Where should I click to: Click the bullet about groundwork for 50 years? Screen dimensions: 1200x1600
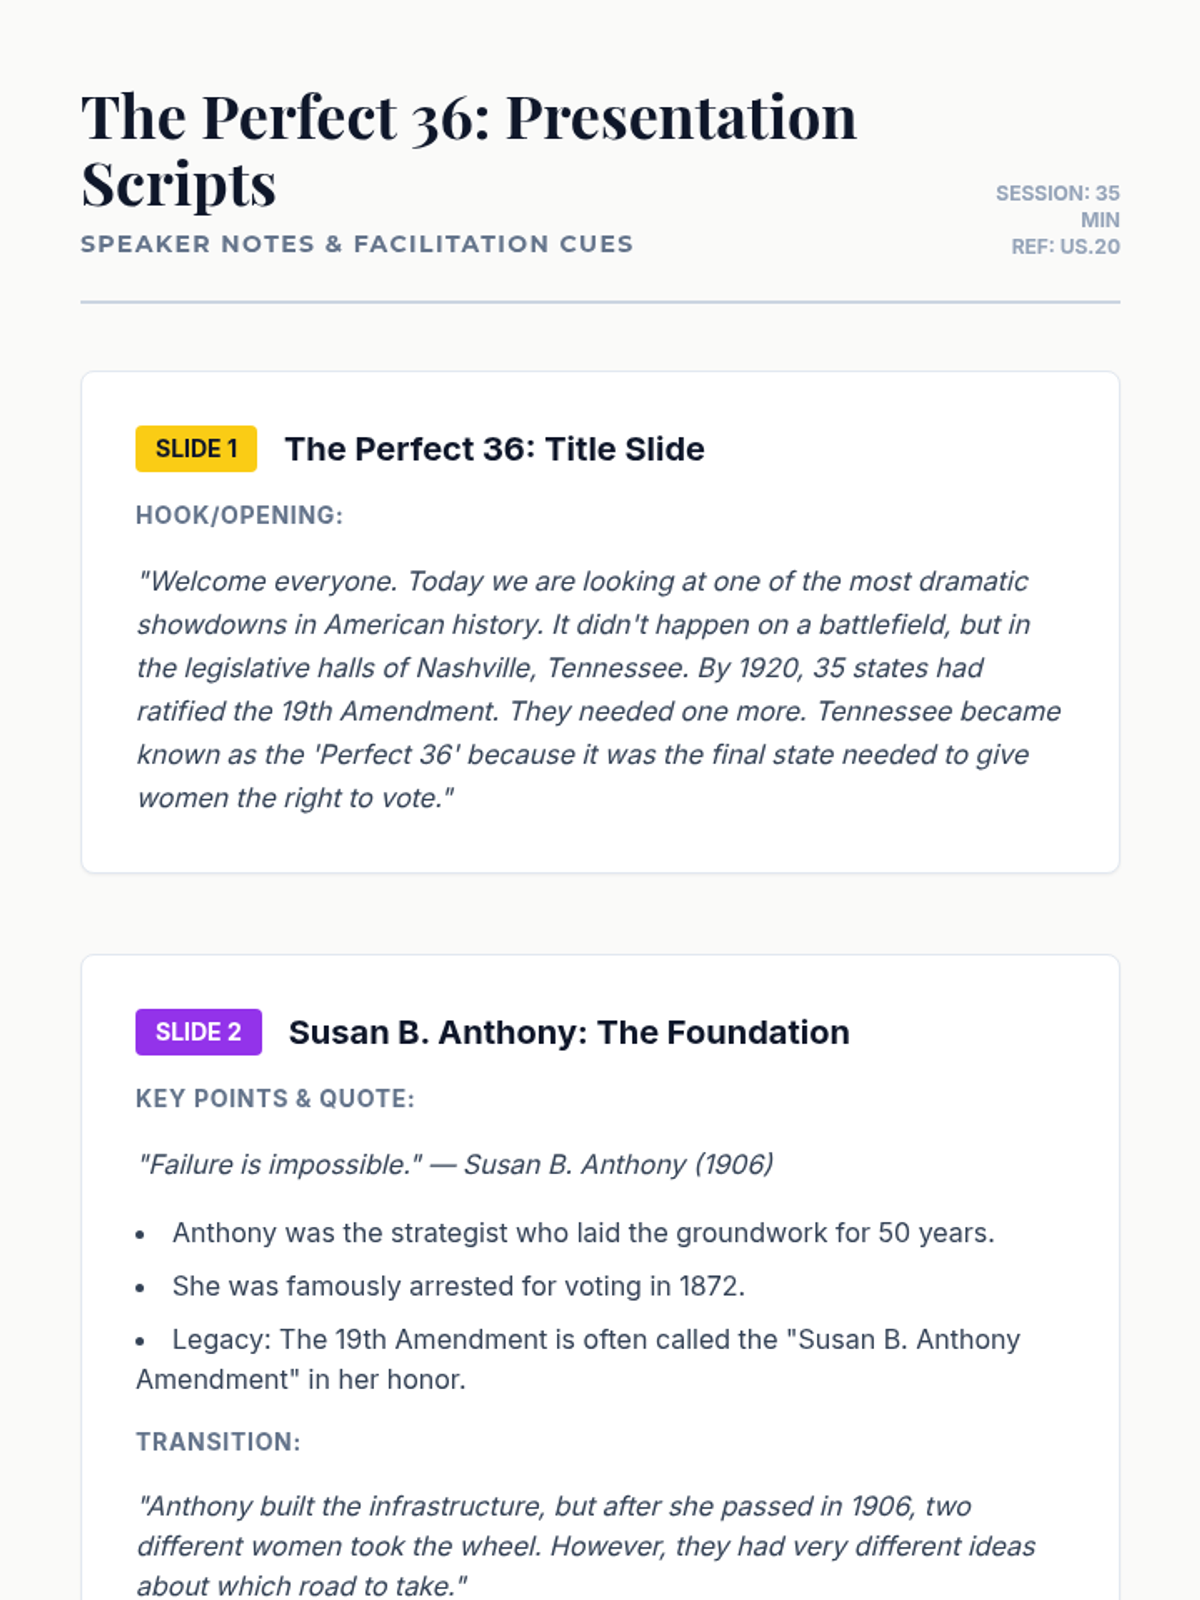click(x=583, y=1233)
